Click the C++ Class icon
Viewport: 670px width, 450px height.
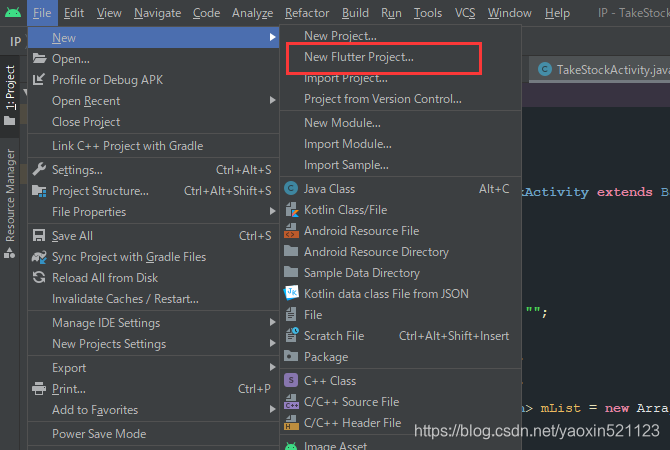pyautogui.click(x=291, y=380)
